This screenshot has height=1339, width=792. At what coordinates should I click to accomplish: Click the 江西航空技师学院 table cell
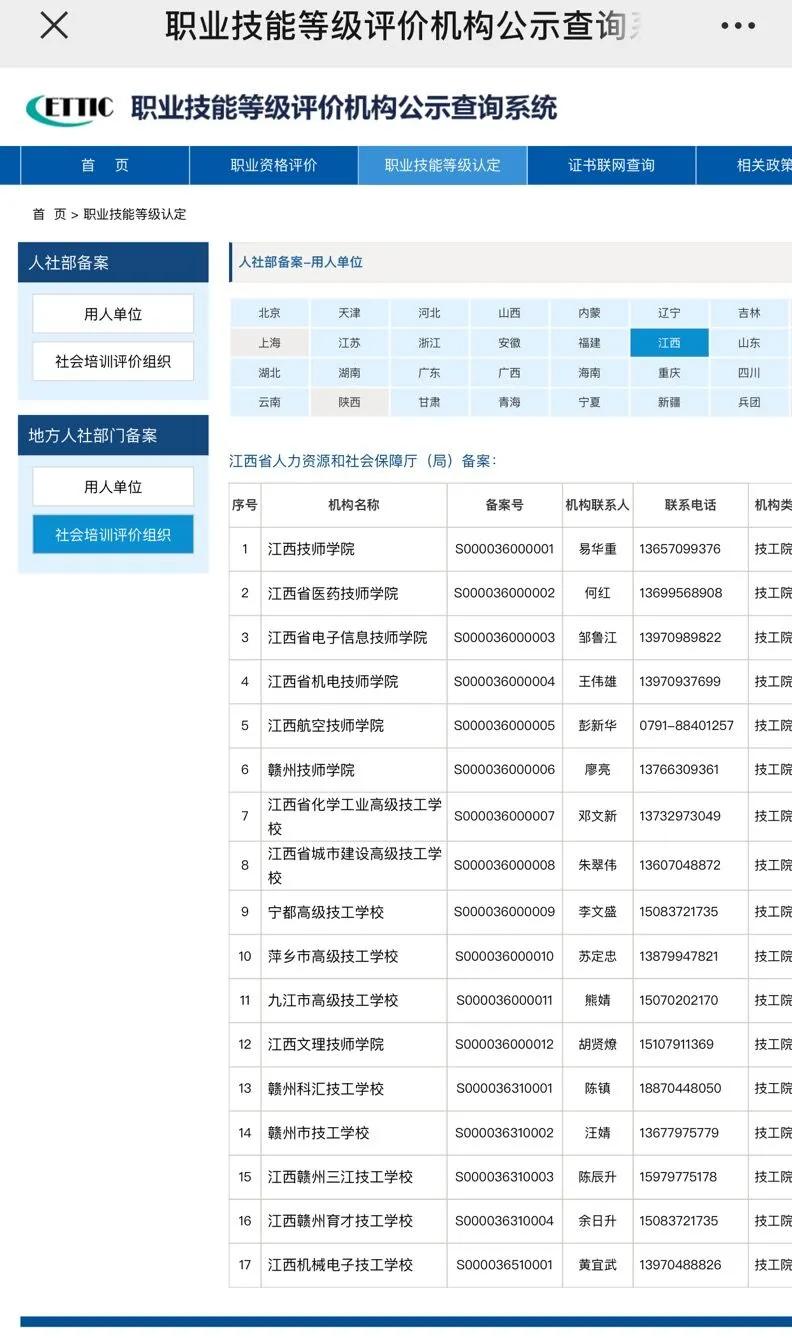[x=354, y=725]
